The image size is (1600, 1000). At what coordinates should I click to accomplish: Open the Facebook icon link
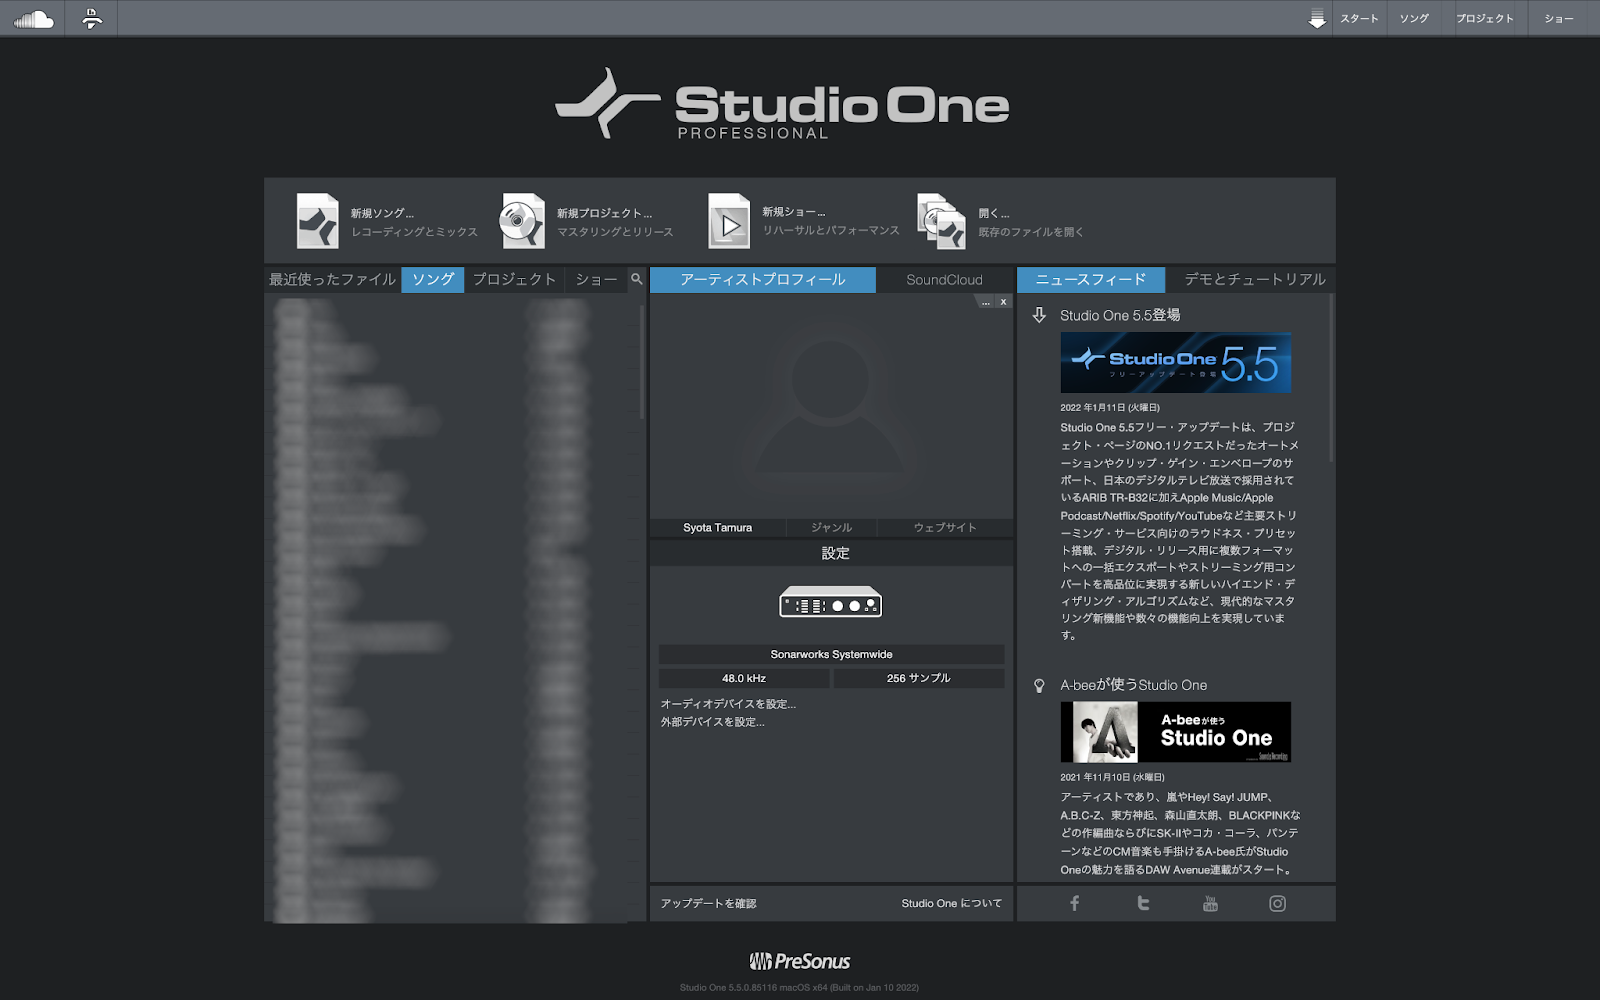pyautogui.click(x=1075, y=903)
